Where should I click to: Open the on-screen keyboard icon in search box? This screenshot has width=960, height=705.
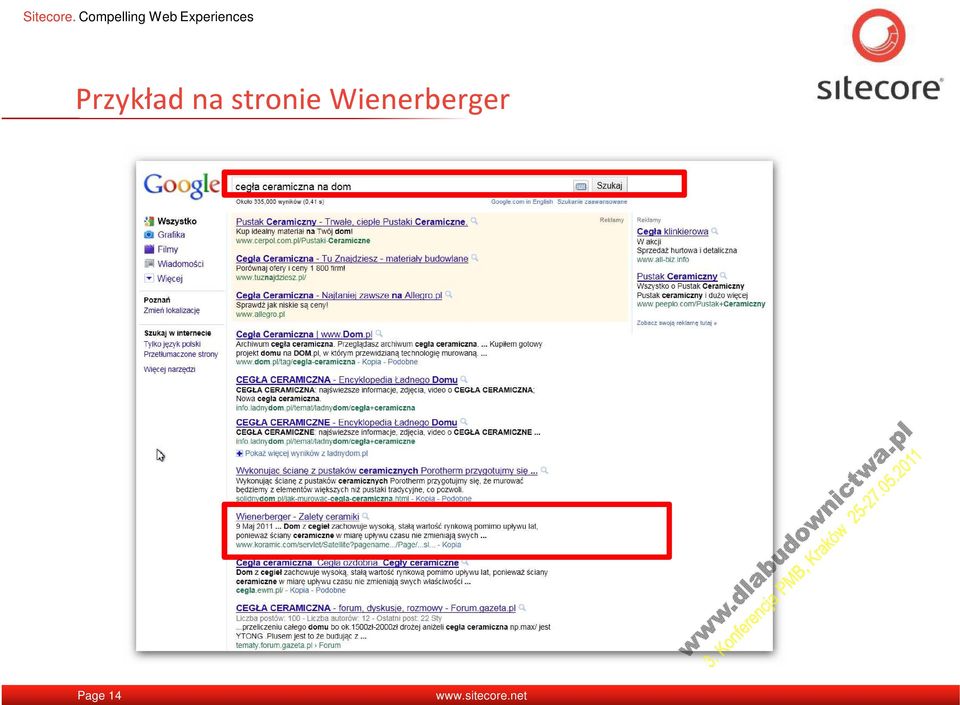(581, 185)
